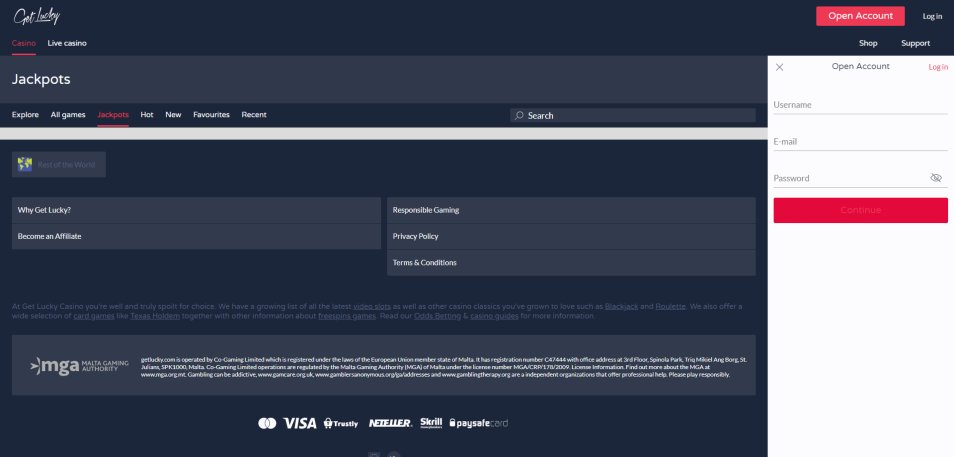Click the Rest of the World globe icon
Viewport: 954px width, 457px height.
(25, 164)
